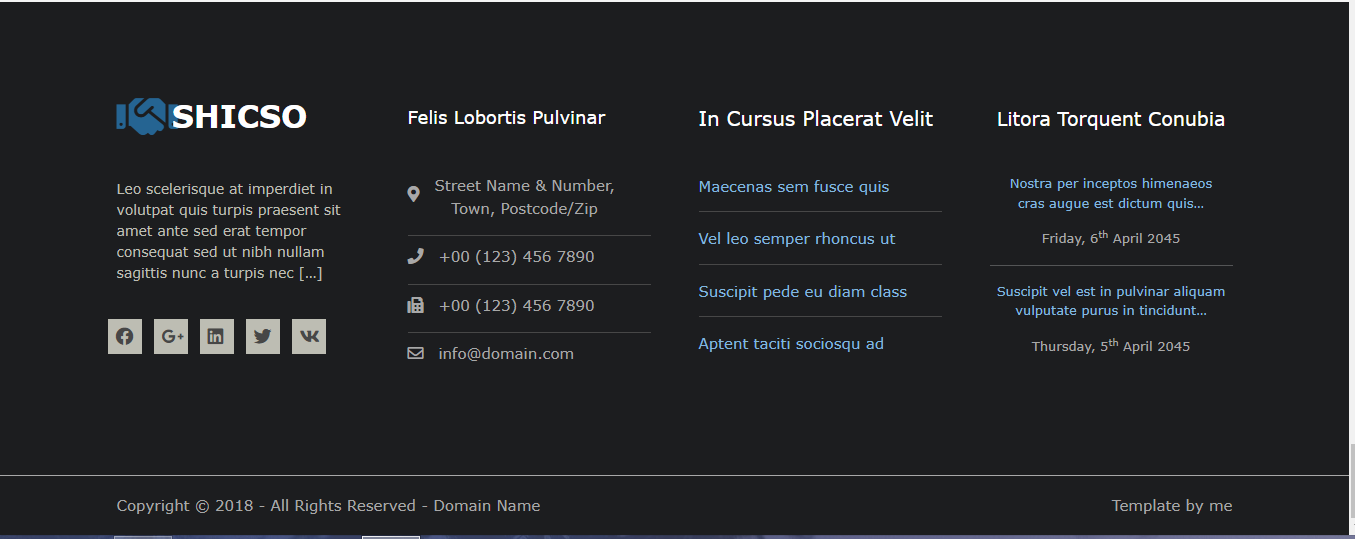This screenshot has height=539, width=1355.
Task: Click the Thursday, 5th April 2045 date
Action: coord(1111,346)
